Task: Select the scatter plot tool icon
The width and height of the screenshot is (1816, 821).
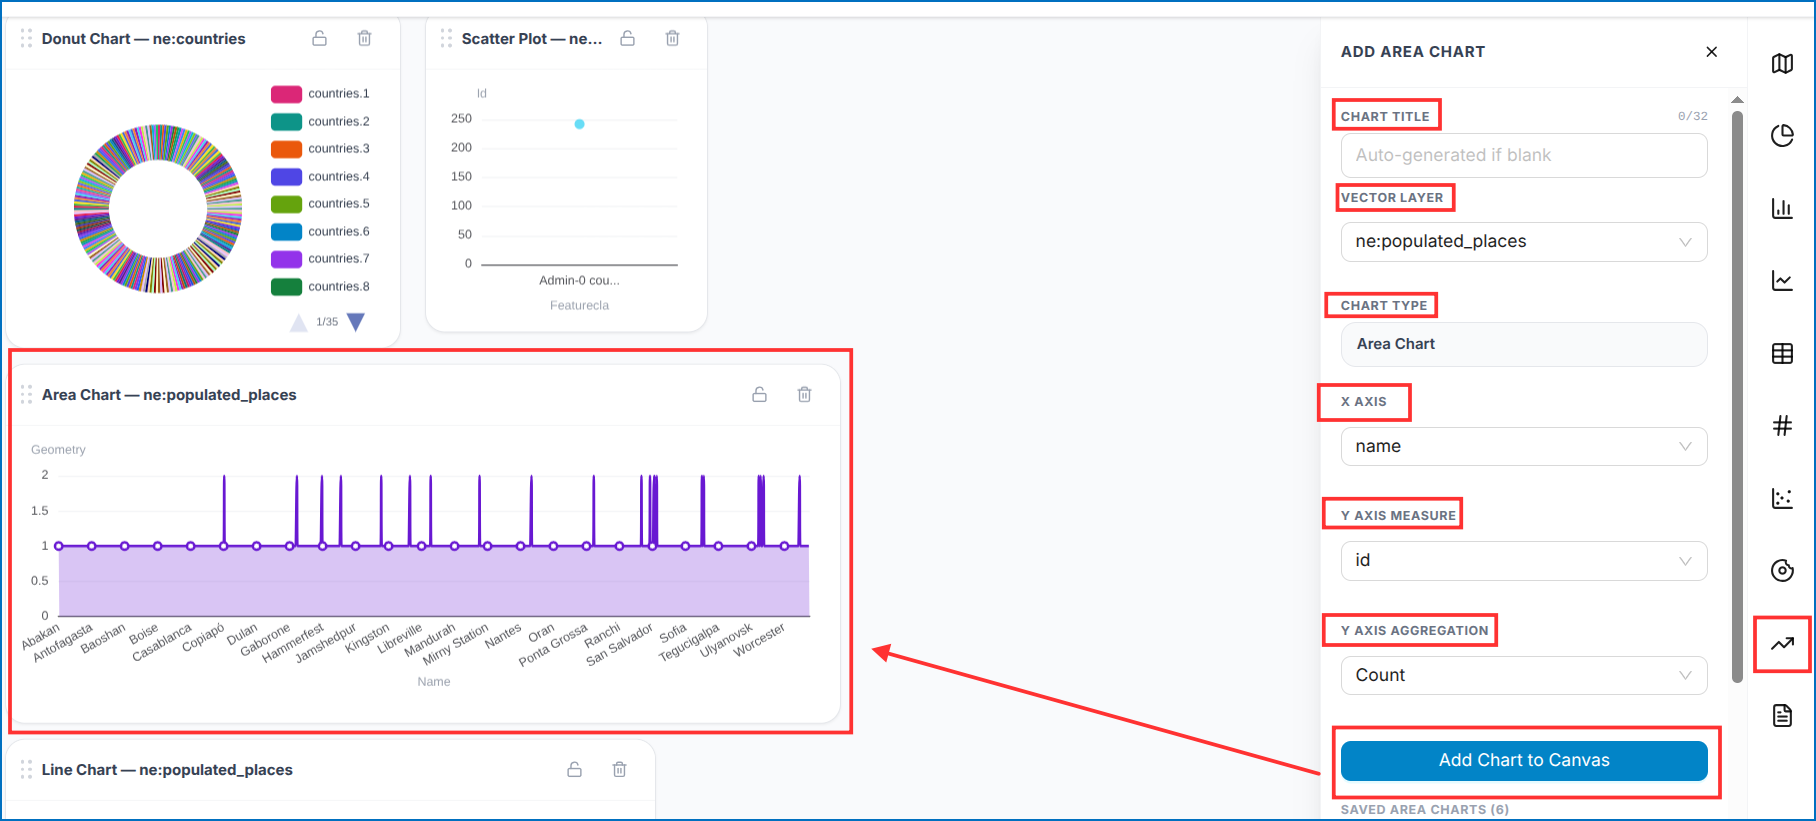Action: tap(1782, 498)
